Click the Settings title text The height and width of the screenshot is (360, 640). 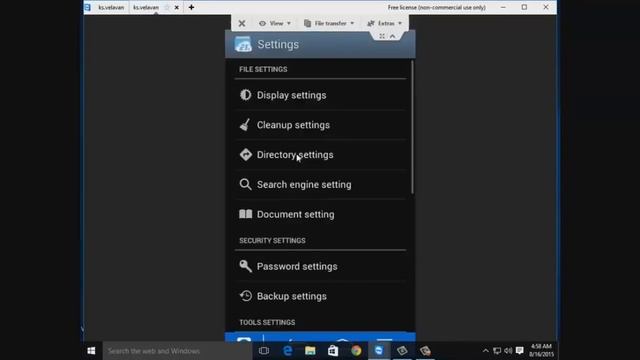278,44
